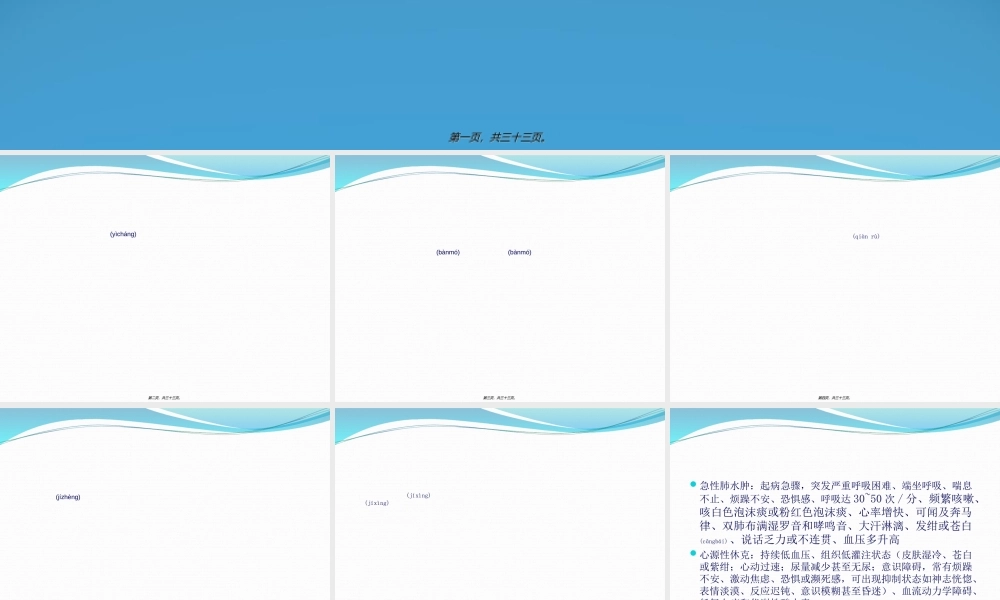Click the wave banner on the (yìcháng) slide
Image resolution: width=1000 pixels, height=600 pixels.
165,172
